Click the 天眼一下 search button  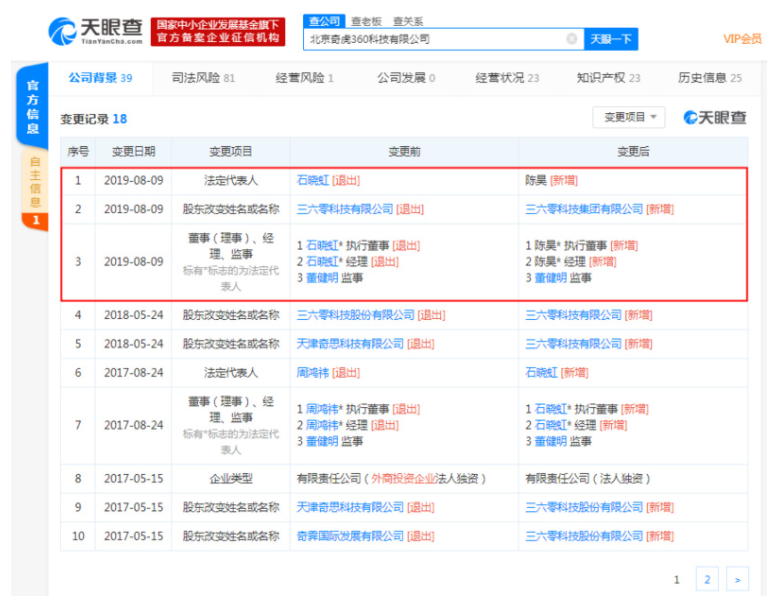point(611,39)
